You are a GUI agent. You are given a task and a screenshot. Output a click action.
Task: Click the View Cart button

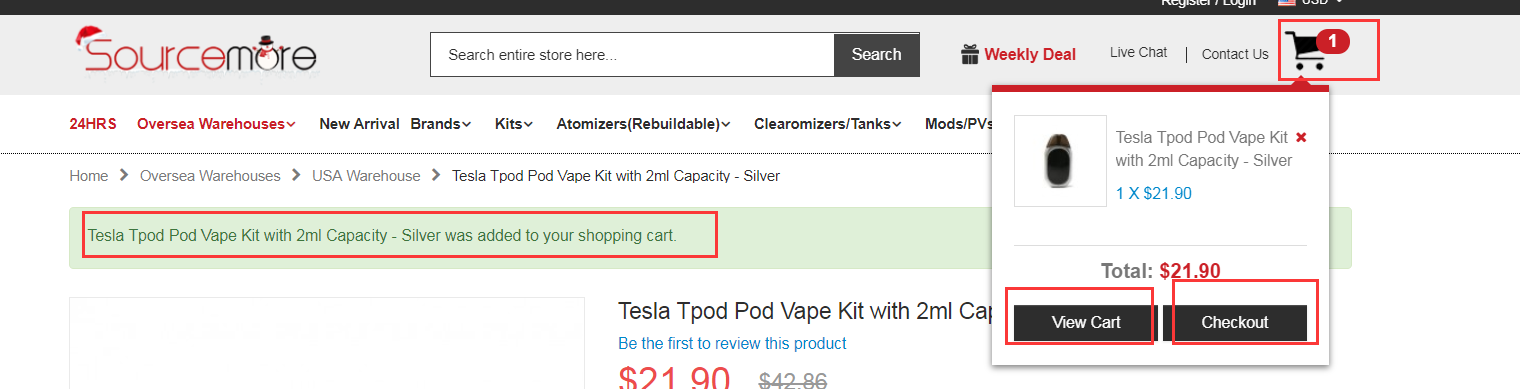coord(1086,322)
